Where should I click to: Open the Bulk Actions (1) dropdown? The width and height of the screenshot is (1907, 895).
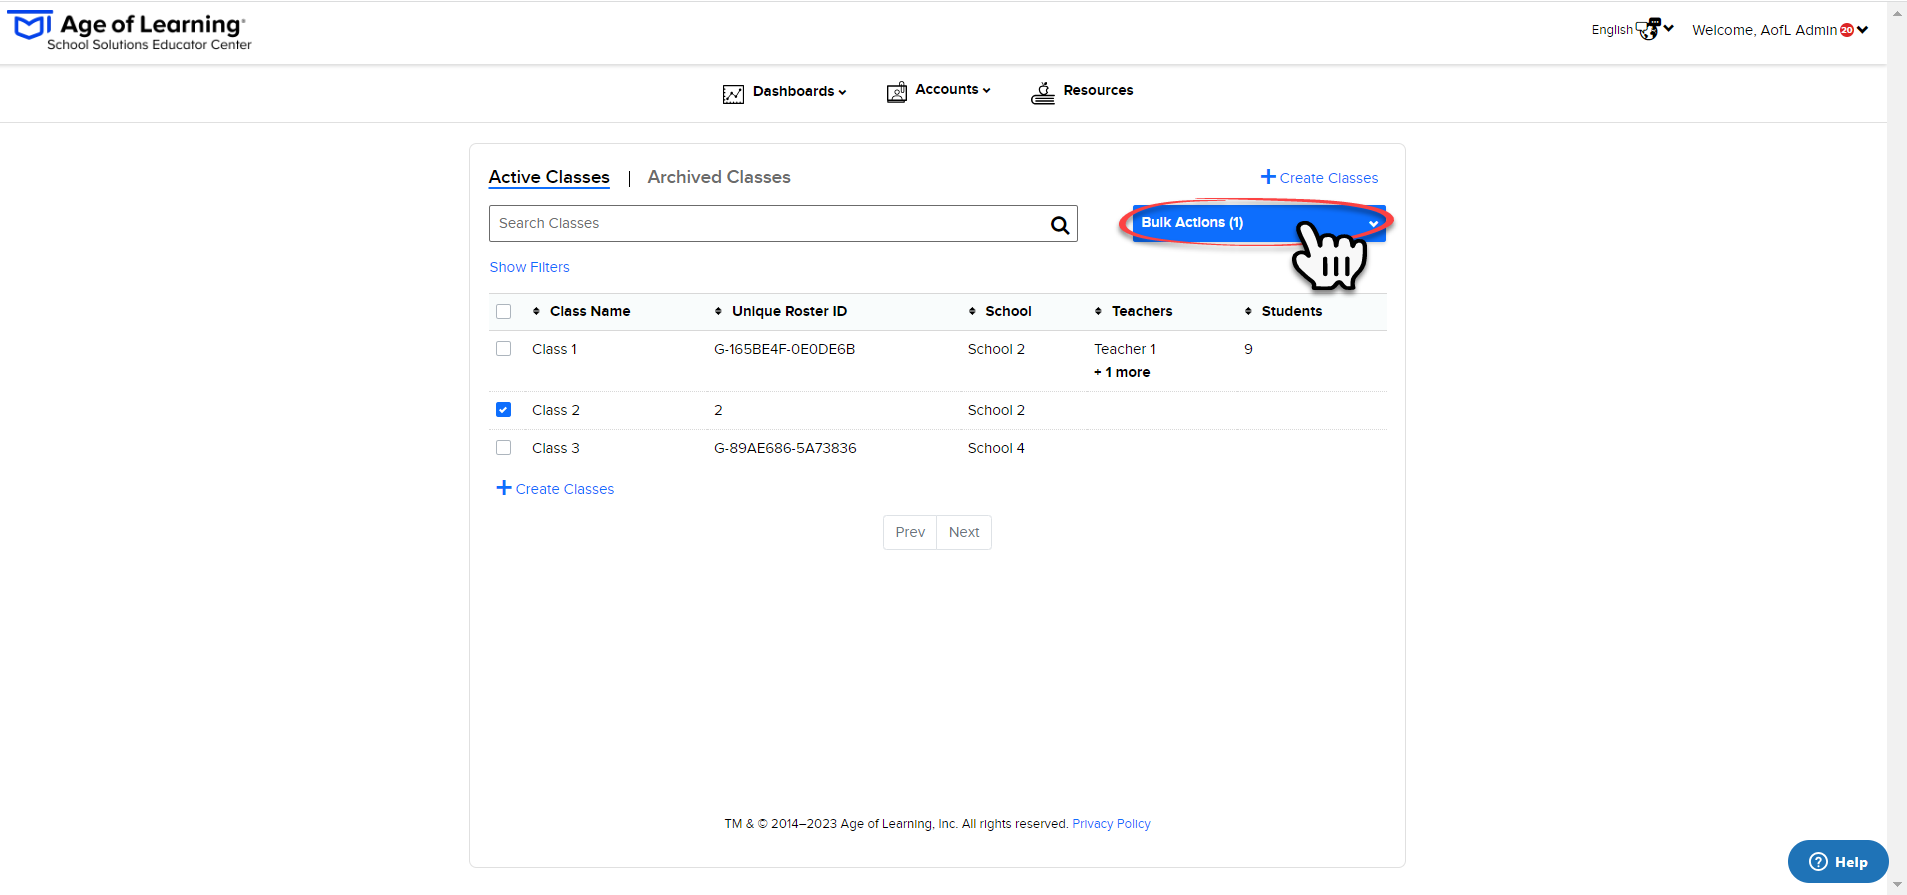click(x=1259, y=223)
